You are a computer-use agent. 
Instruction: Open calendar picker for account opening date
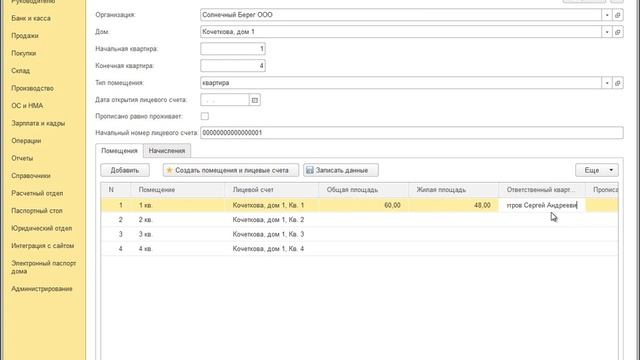tap(255, 100)
